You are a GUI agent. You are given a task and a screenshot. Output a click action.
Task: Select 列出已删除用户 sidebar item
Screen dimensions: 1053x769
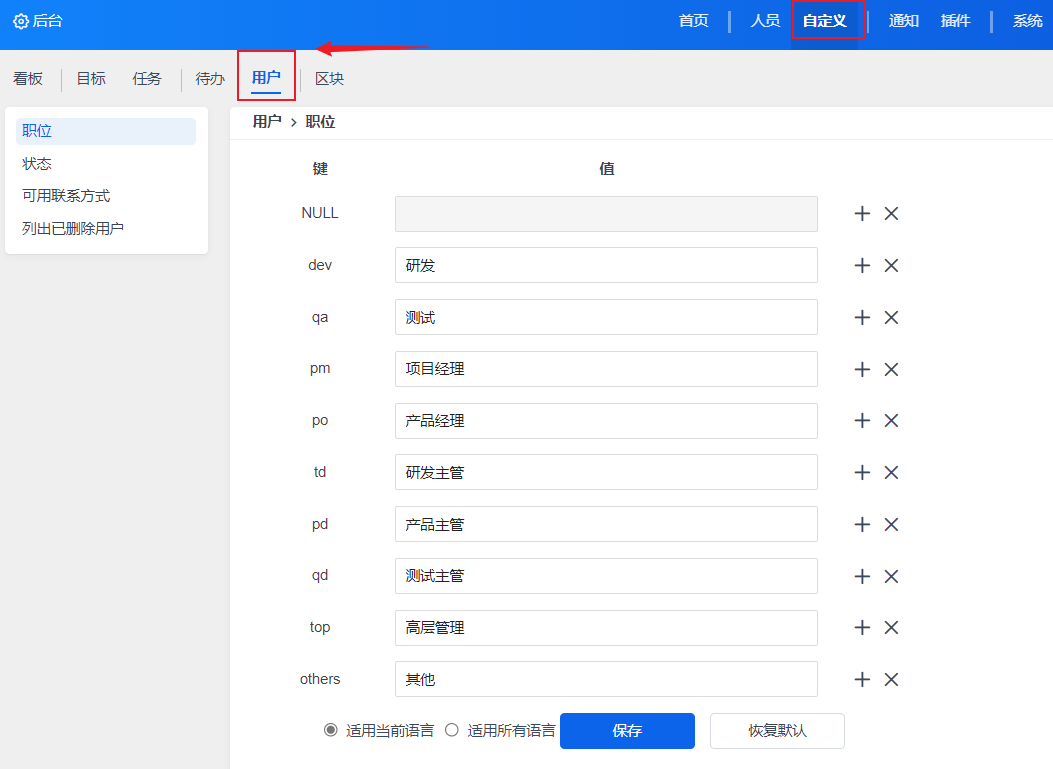pos(73,229)
